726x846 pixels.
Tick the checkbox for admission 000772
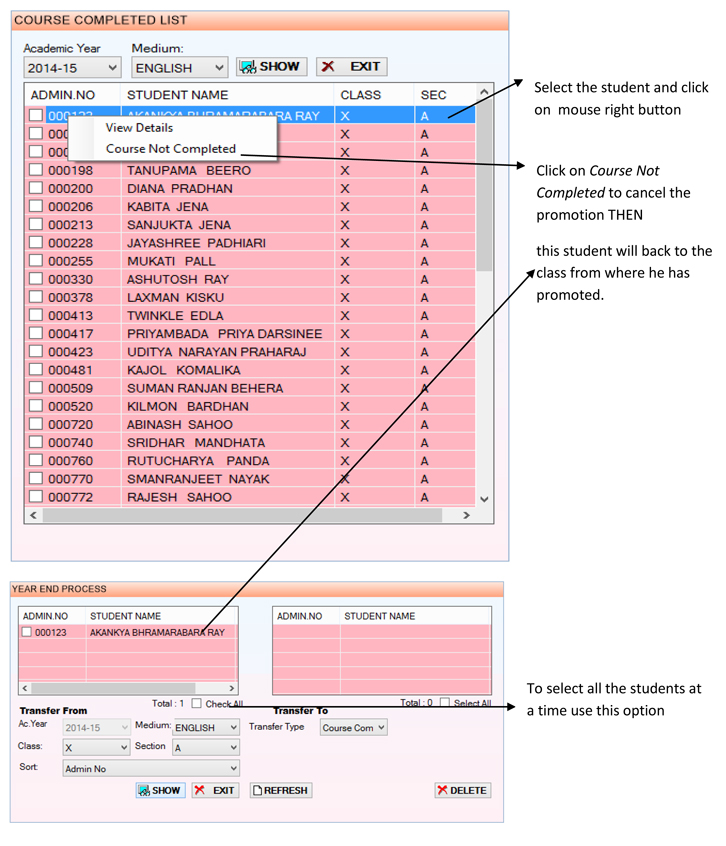pyautogui.click(x=36, y=497)
